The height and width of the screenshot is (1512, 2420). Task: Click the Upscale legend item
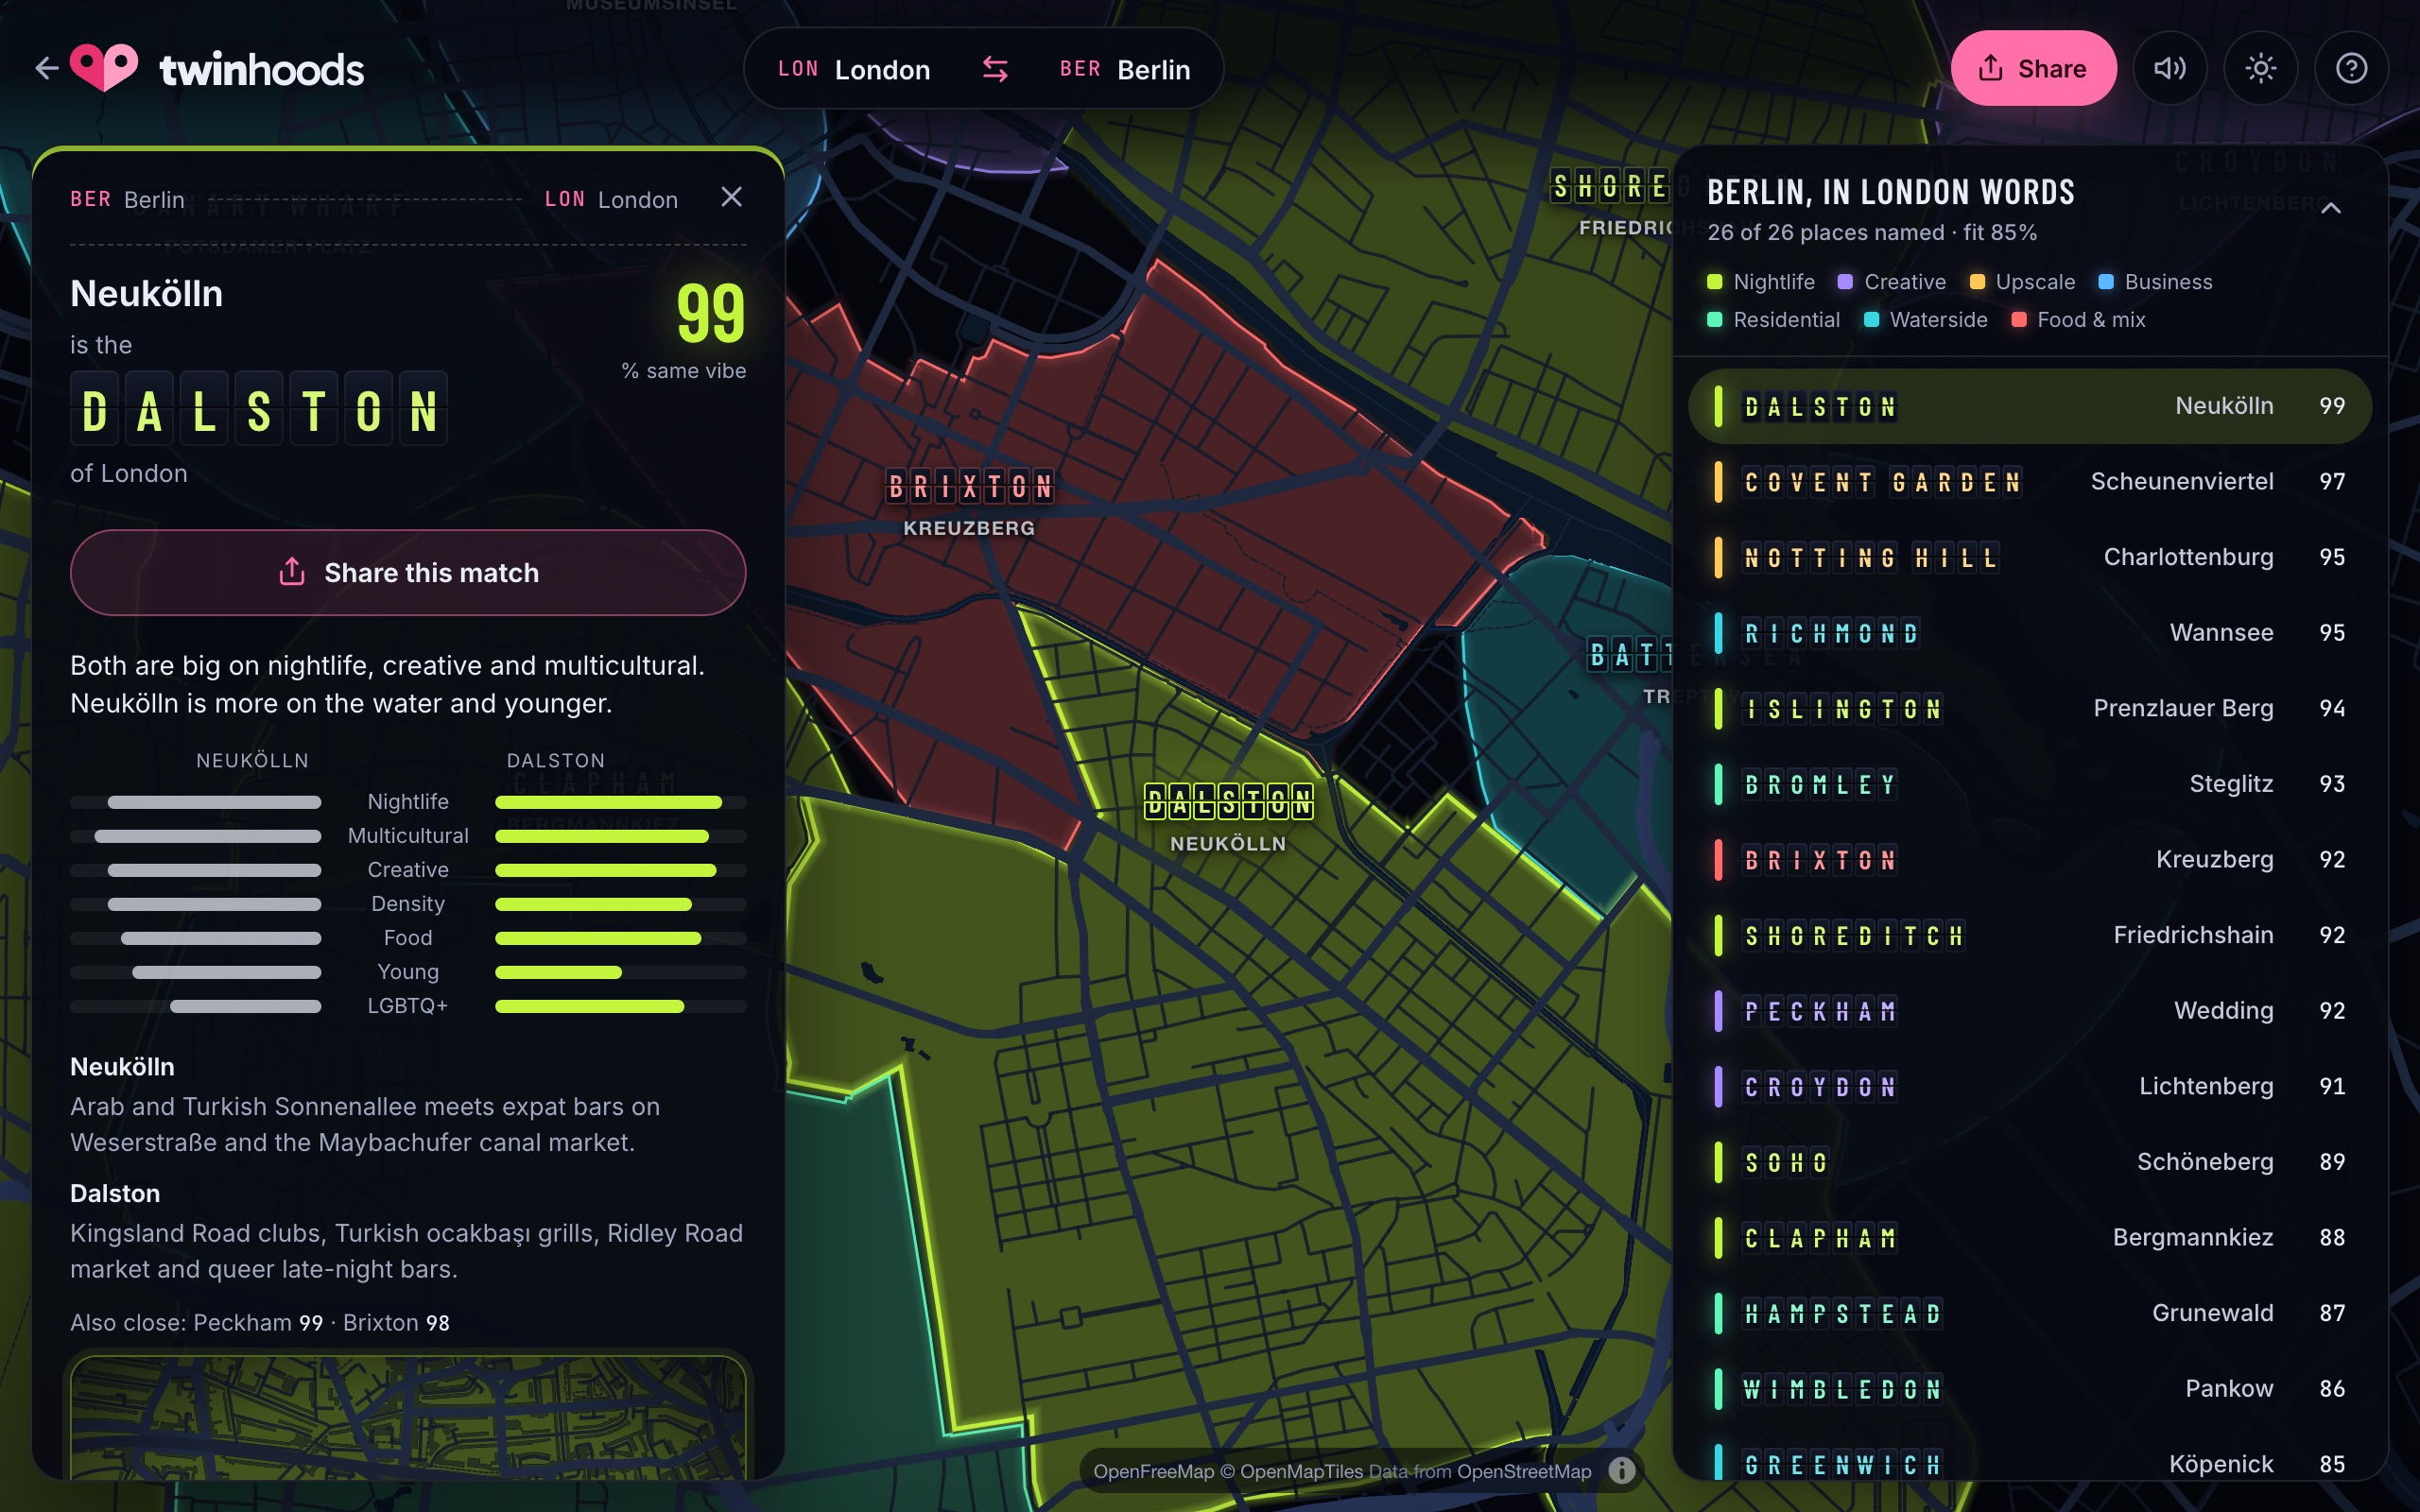[x=2022, y=282]
